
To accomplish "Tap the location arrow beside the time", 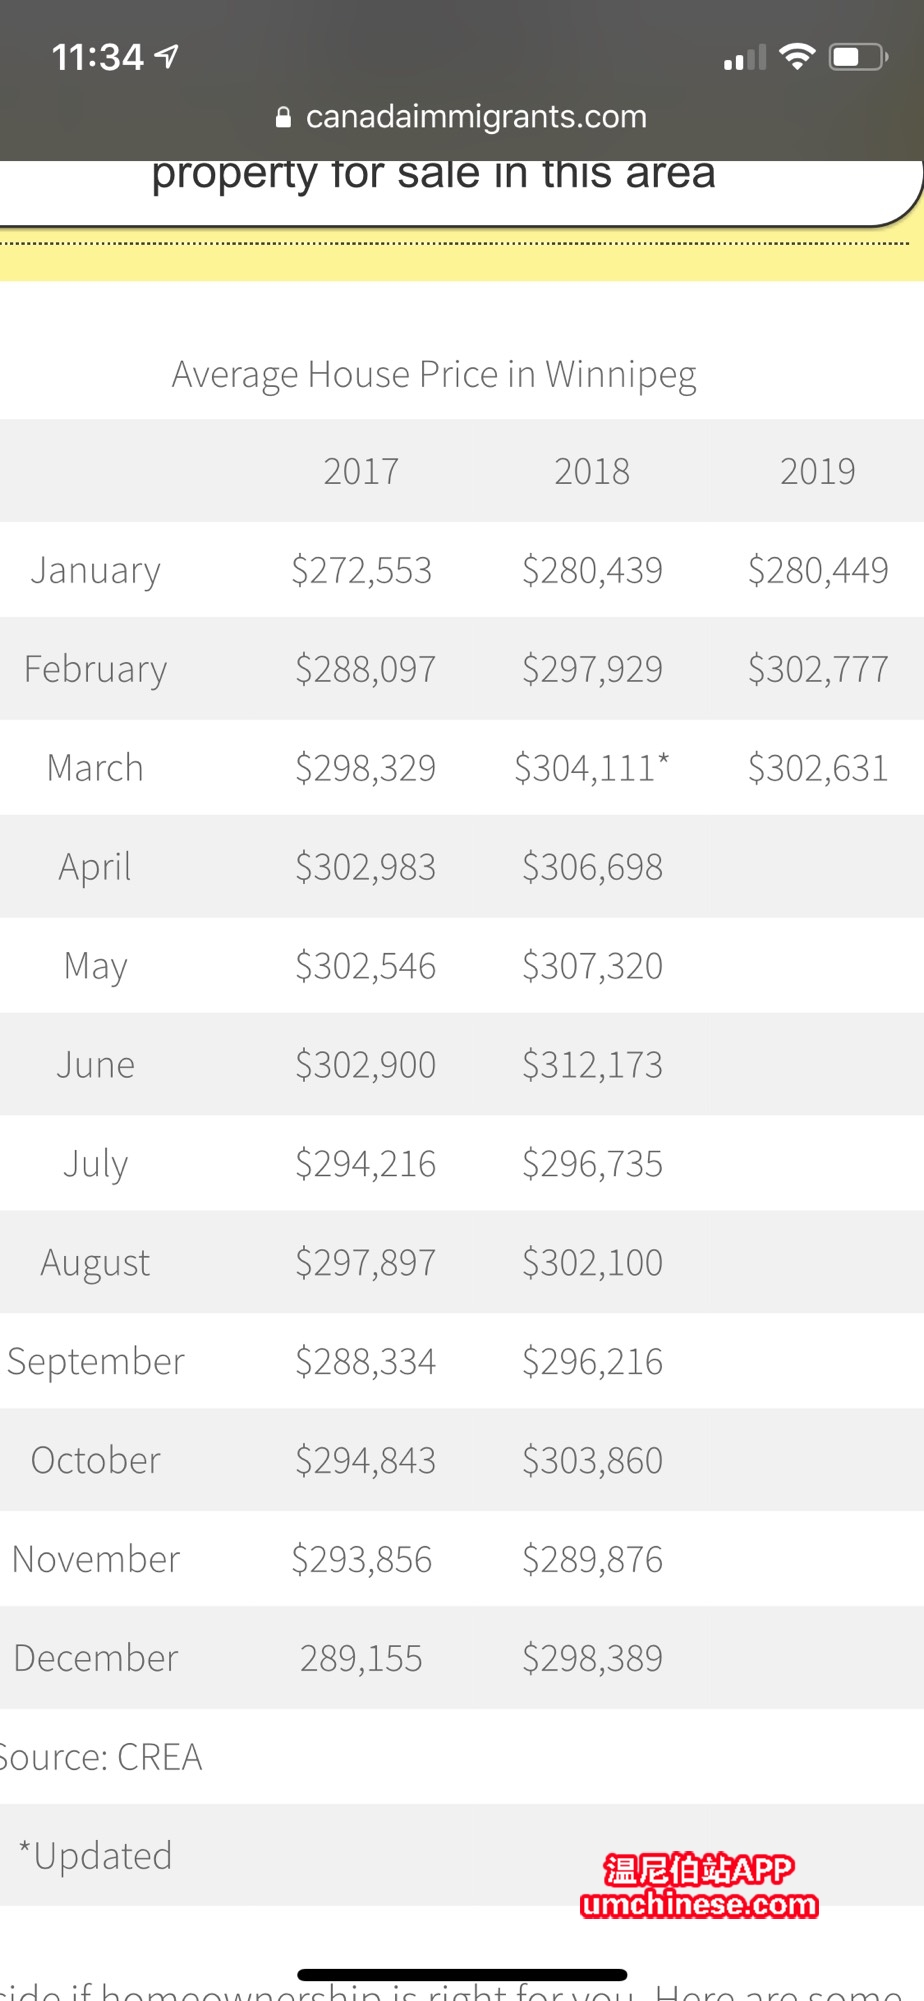I will [x=168, y=57].
